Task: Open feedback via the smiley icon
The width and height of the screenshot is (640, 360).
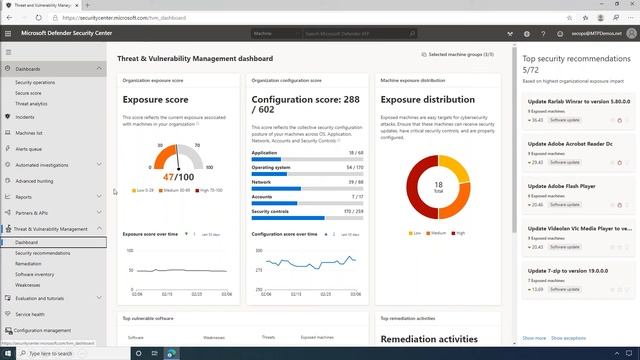Action: coord(560,34)
